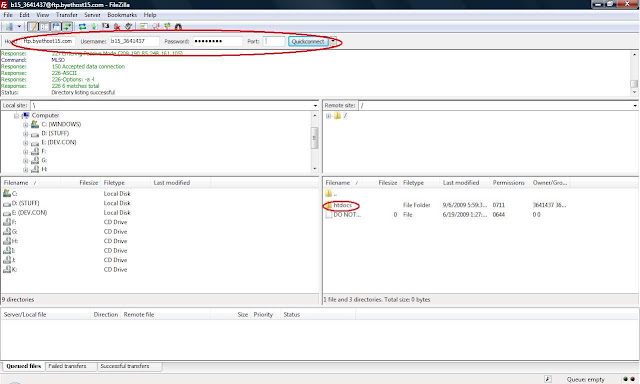The image size is (640, 384).
Task: Toggle the transfer queue display
Action: point(67,27)
